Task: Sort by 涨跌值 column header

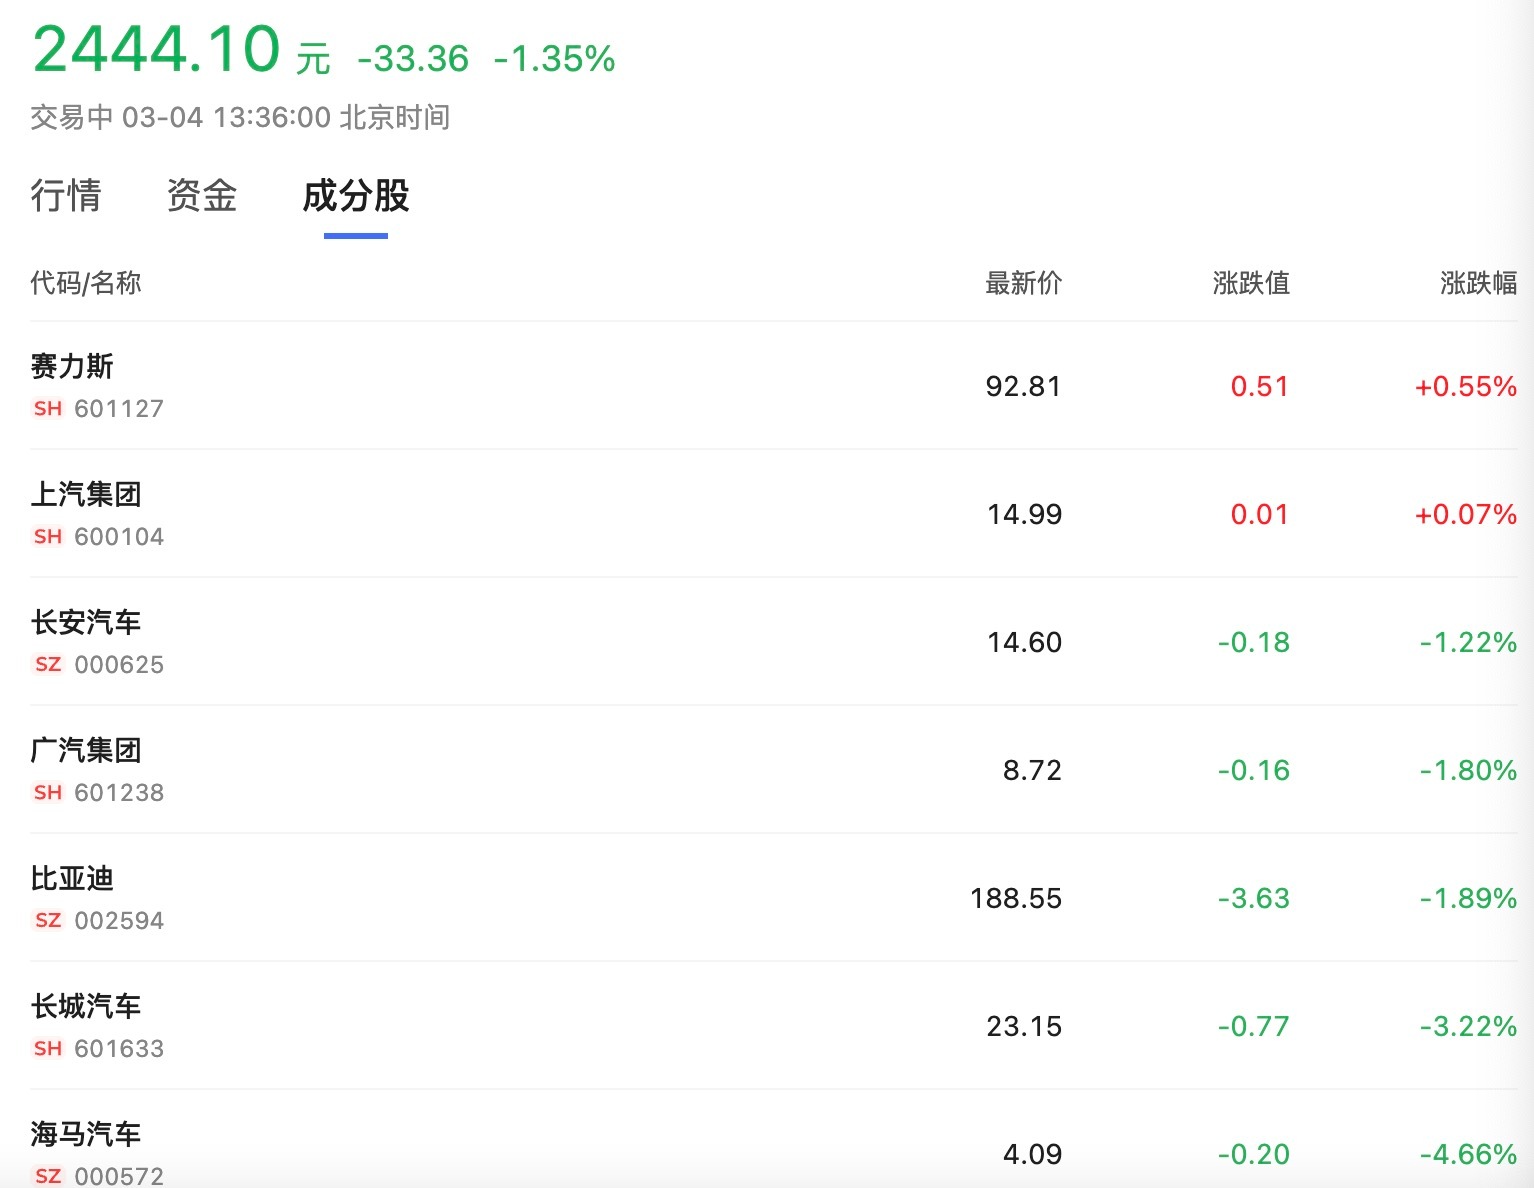Action: 1251,283
